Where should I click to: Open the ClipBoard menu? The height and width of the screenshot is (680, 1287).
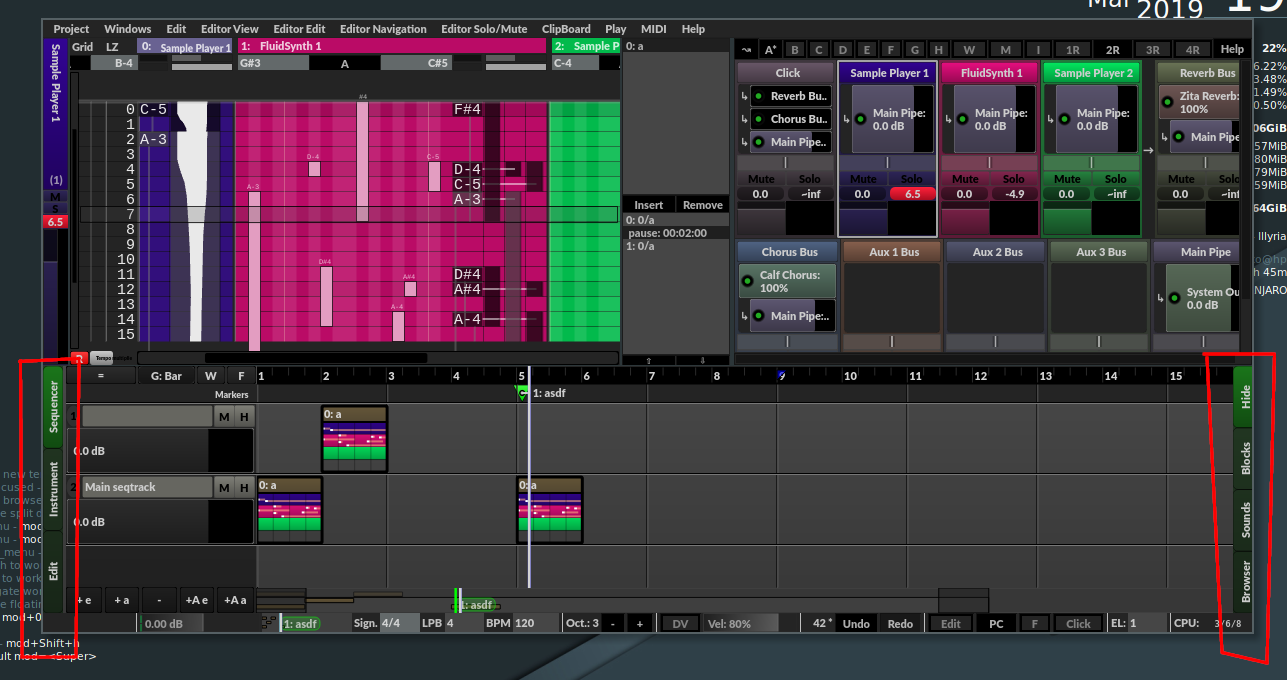[566, 29]
